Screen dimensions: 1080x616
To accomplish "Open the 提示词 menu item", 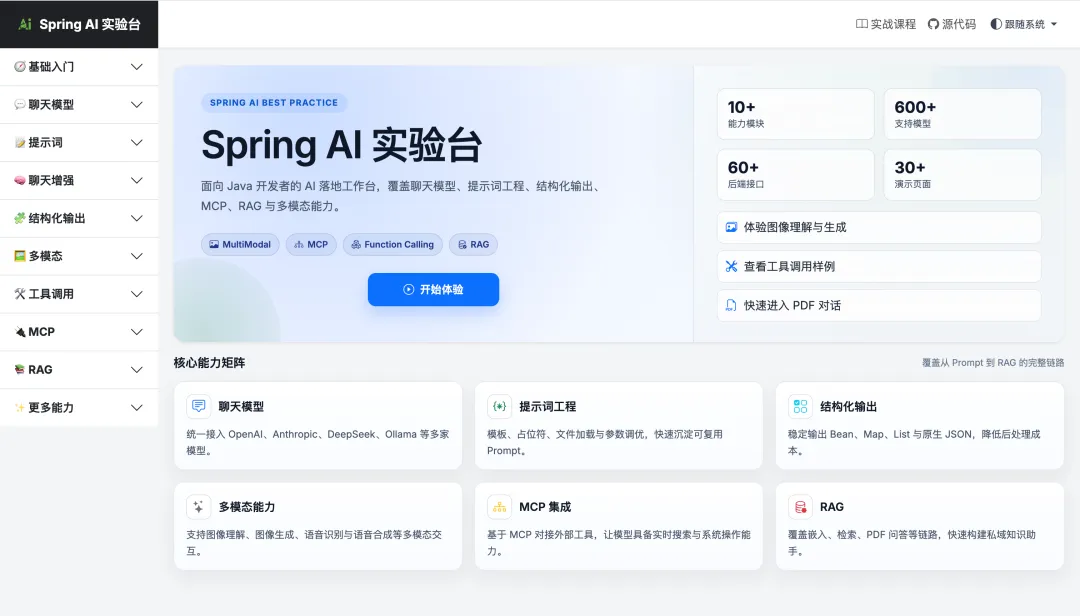I will coord(79,143).
